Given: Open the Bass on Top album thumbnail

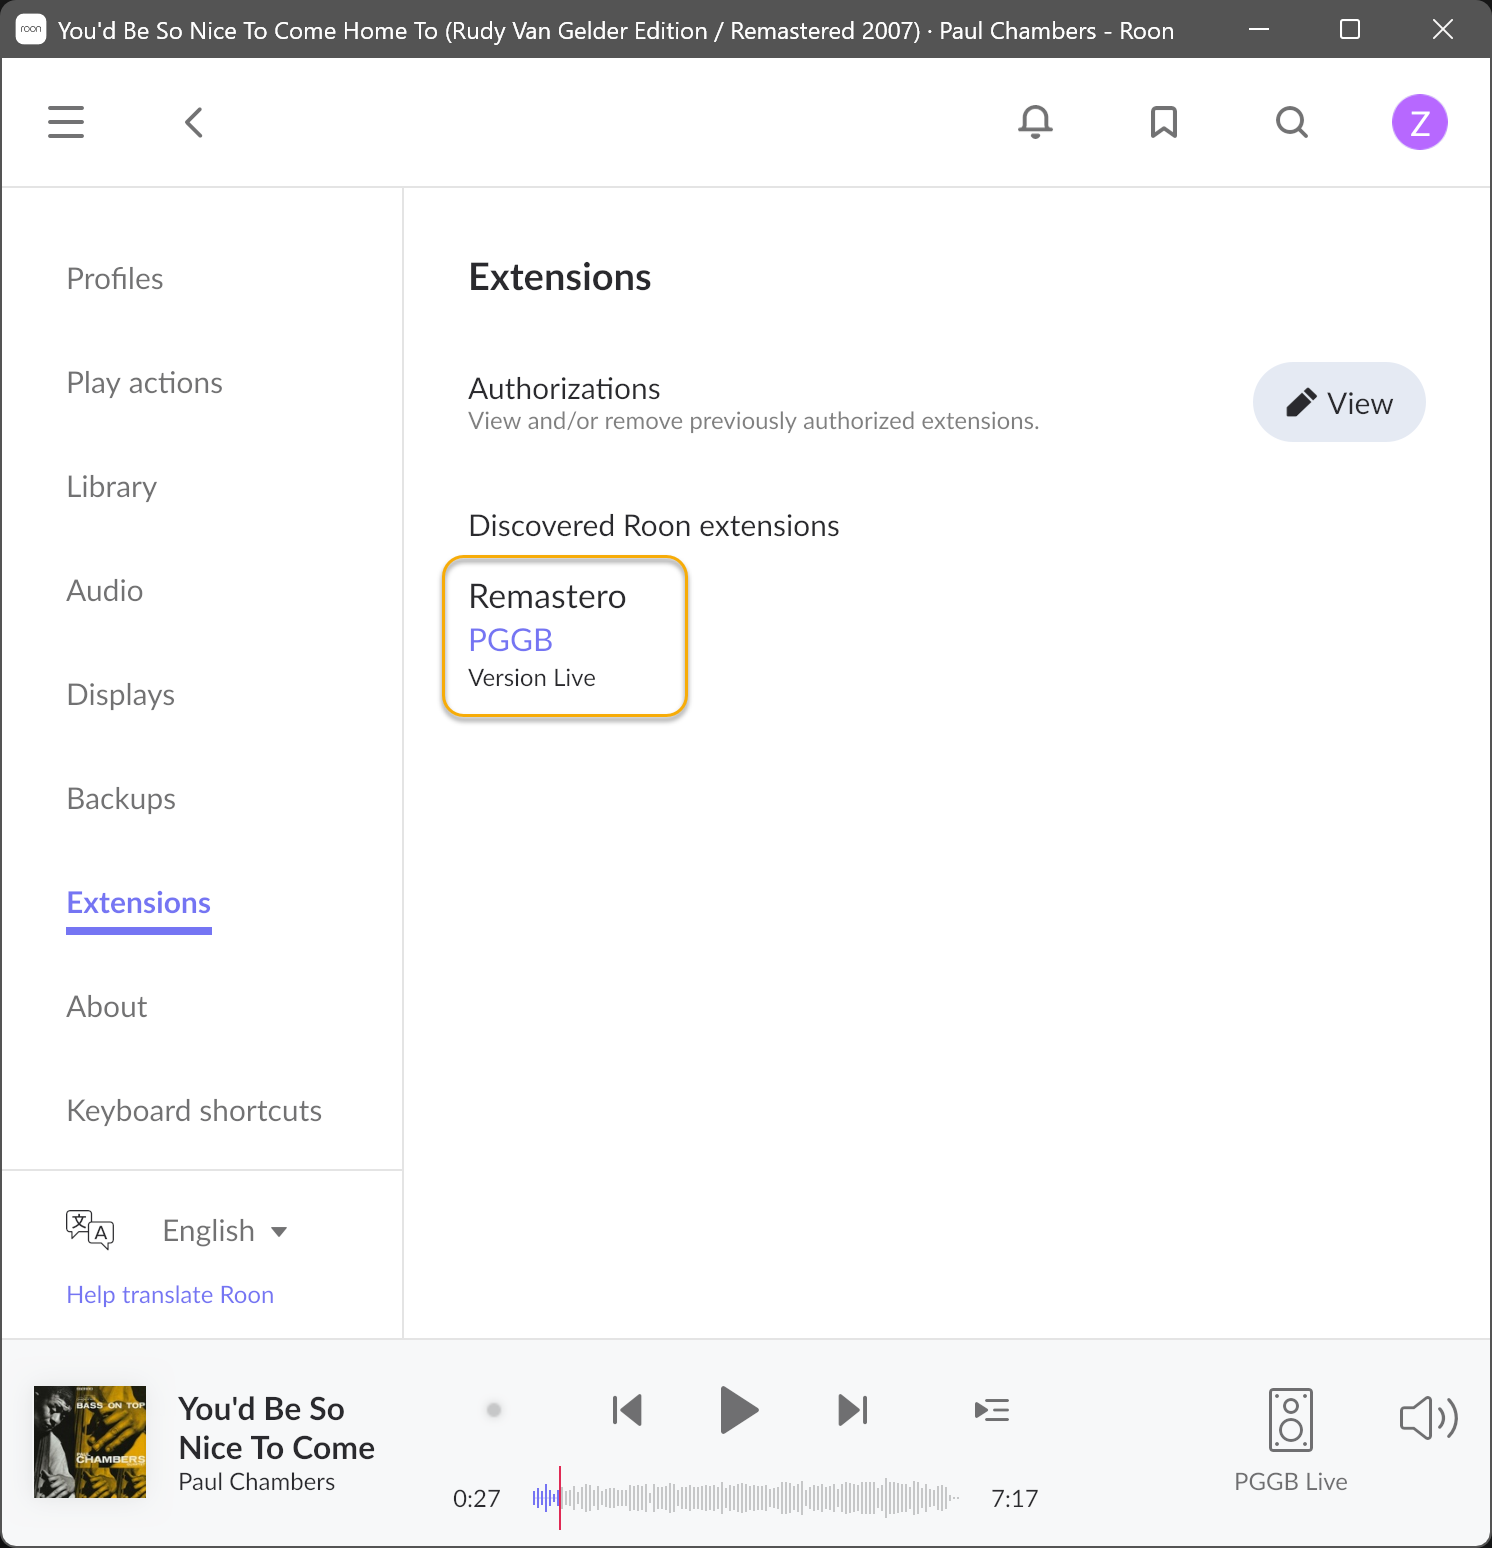Looking at the screenshot, I should click(x=90, y=1442).
